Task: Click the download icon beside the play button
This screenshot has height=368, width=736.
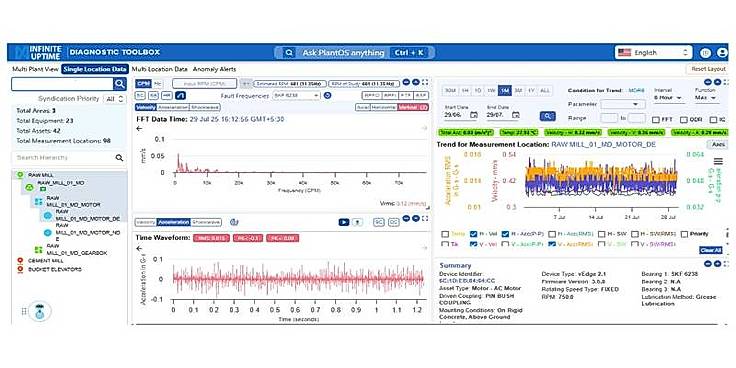Action: [x=357, y=222]
